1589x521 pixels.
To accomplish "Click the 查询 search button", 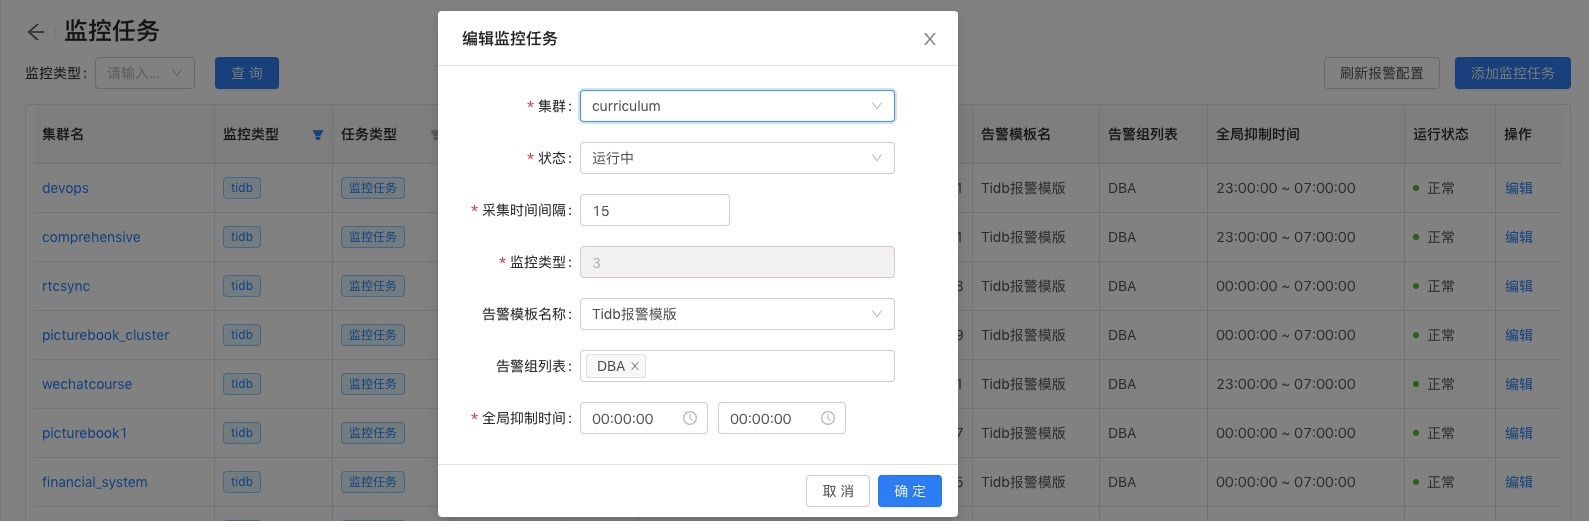I will click(x=247, y=73).
